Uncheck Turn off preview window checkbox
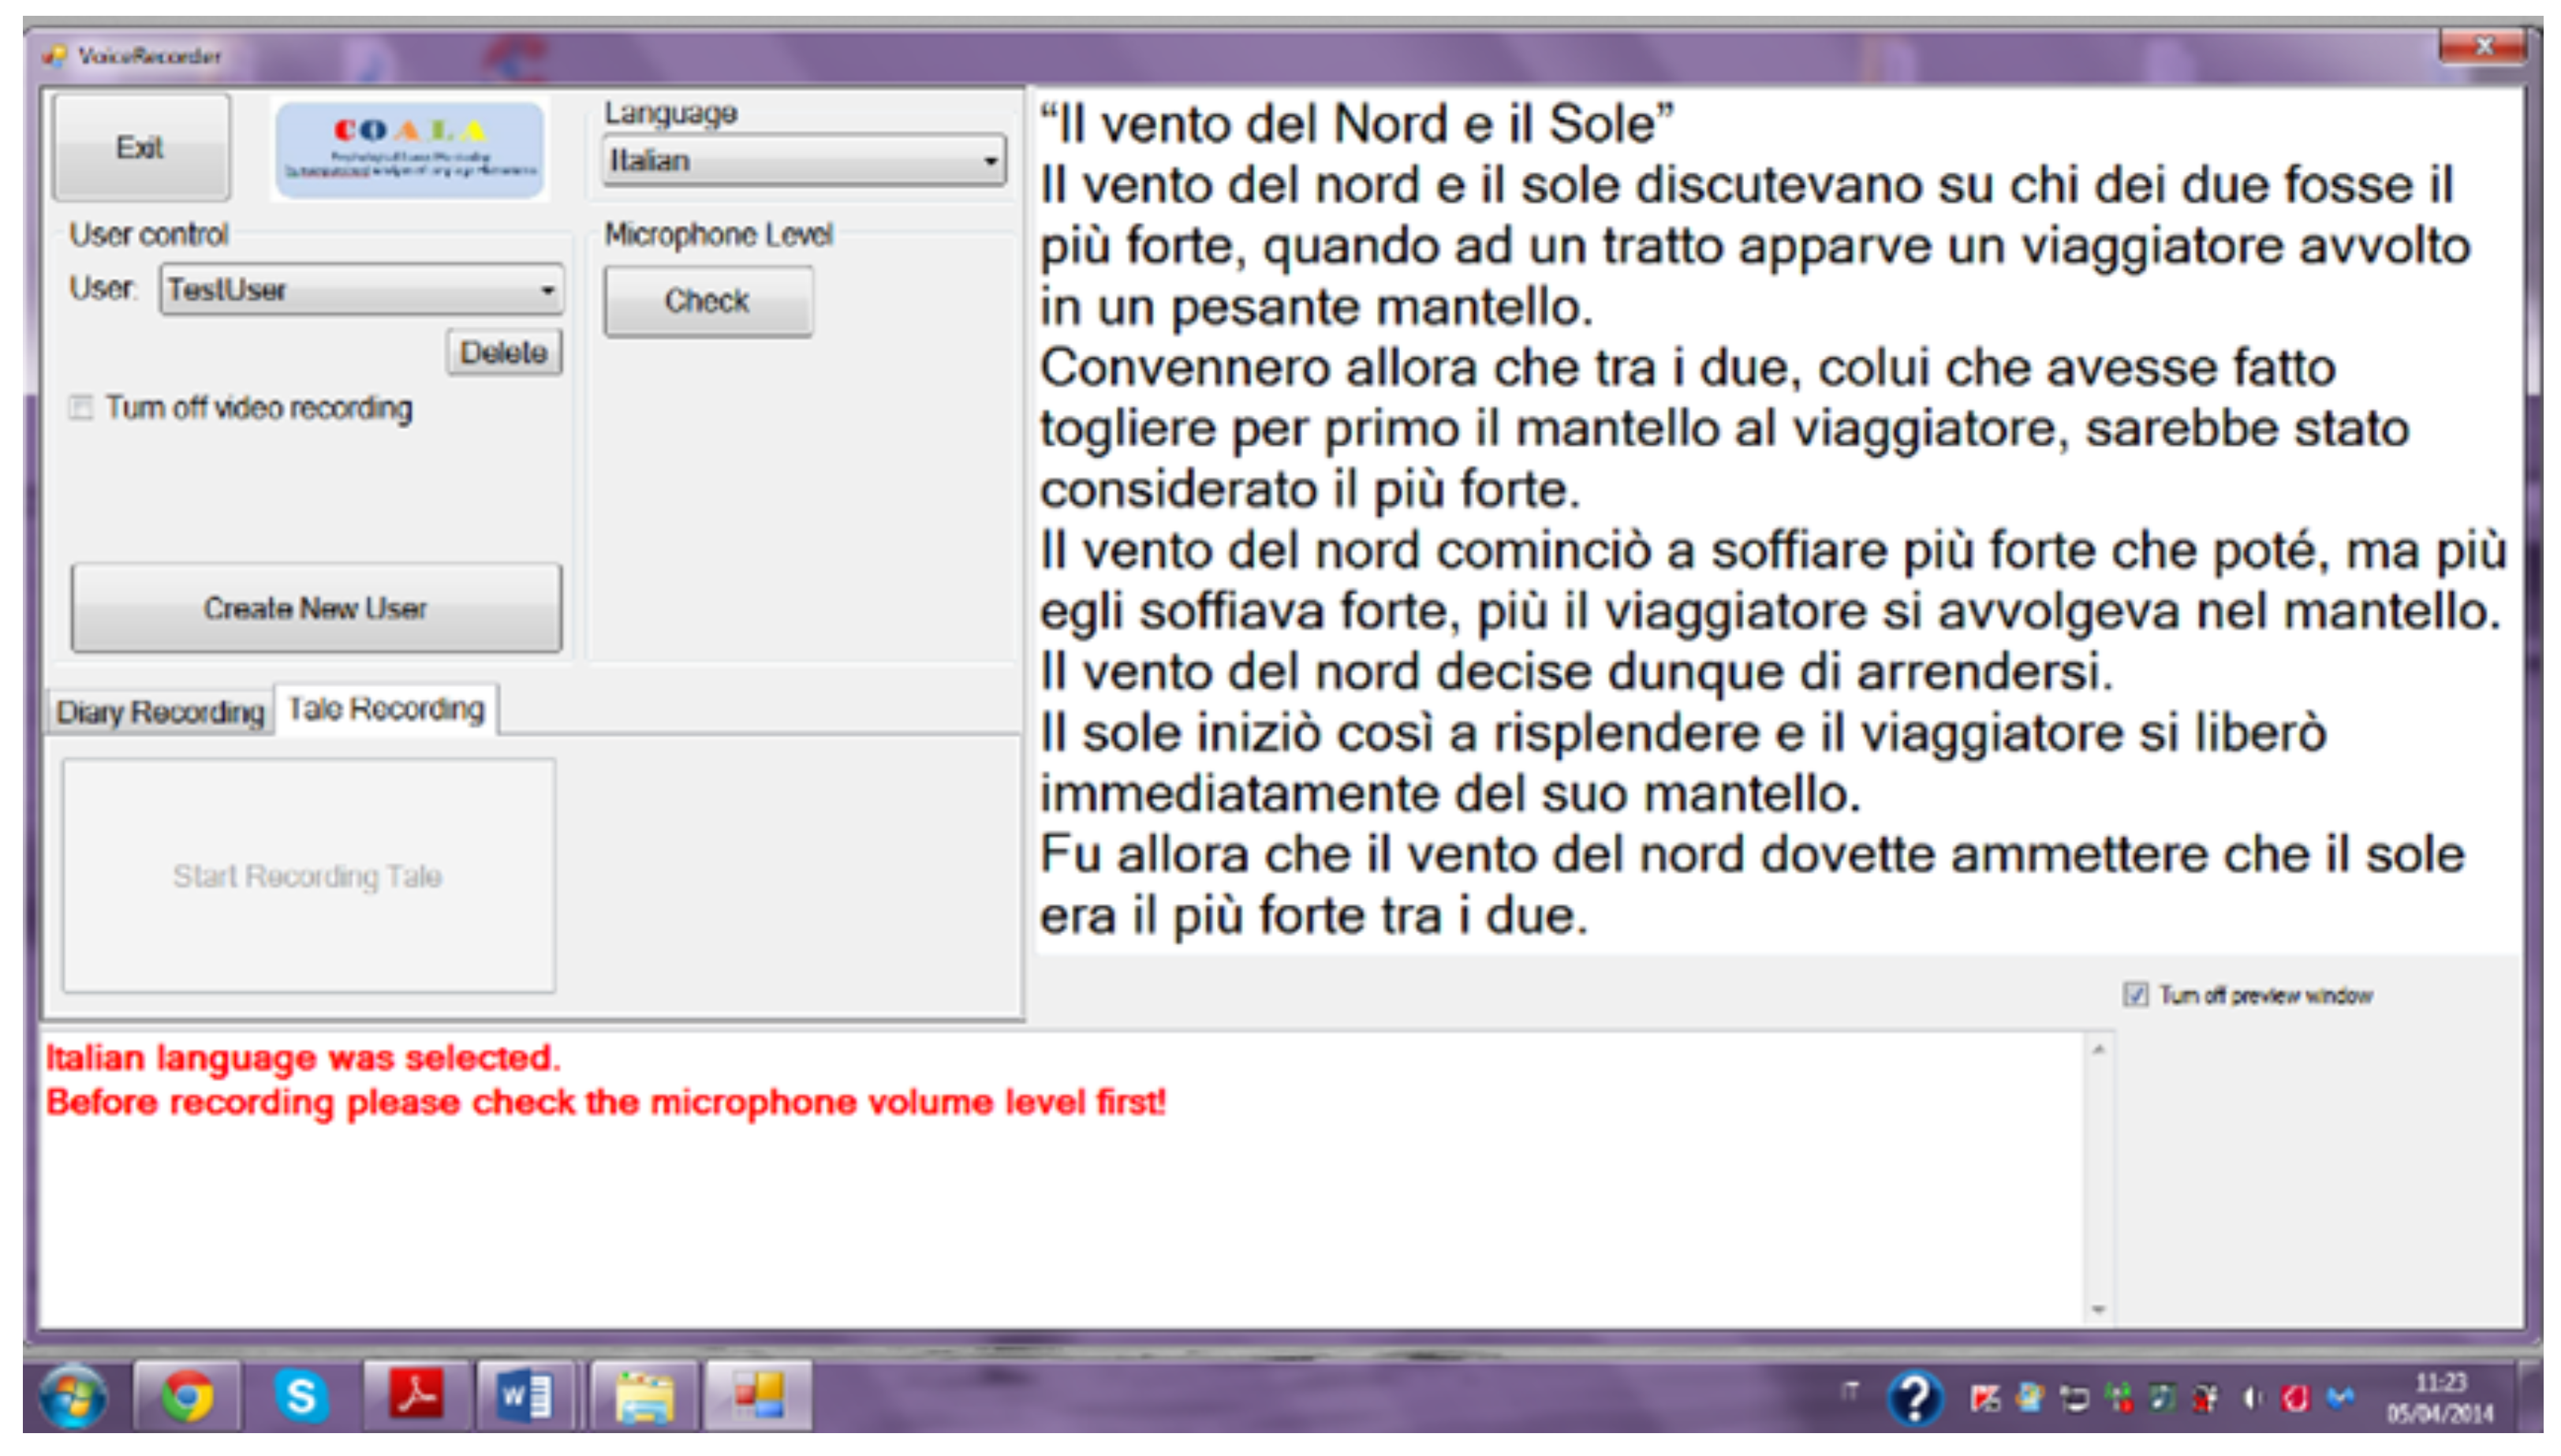 click(x=2135, y=995)
